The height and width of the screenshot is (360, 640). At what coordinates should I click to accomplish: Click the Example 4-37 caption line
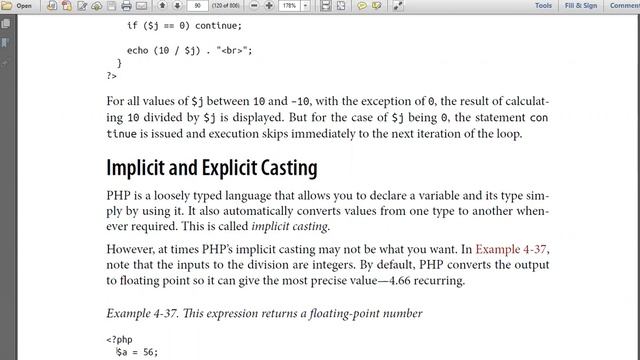pos(264,313)
